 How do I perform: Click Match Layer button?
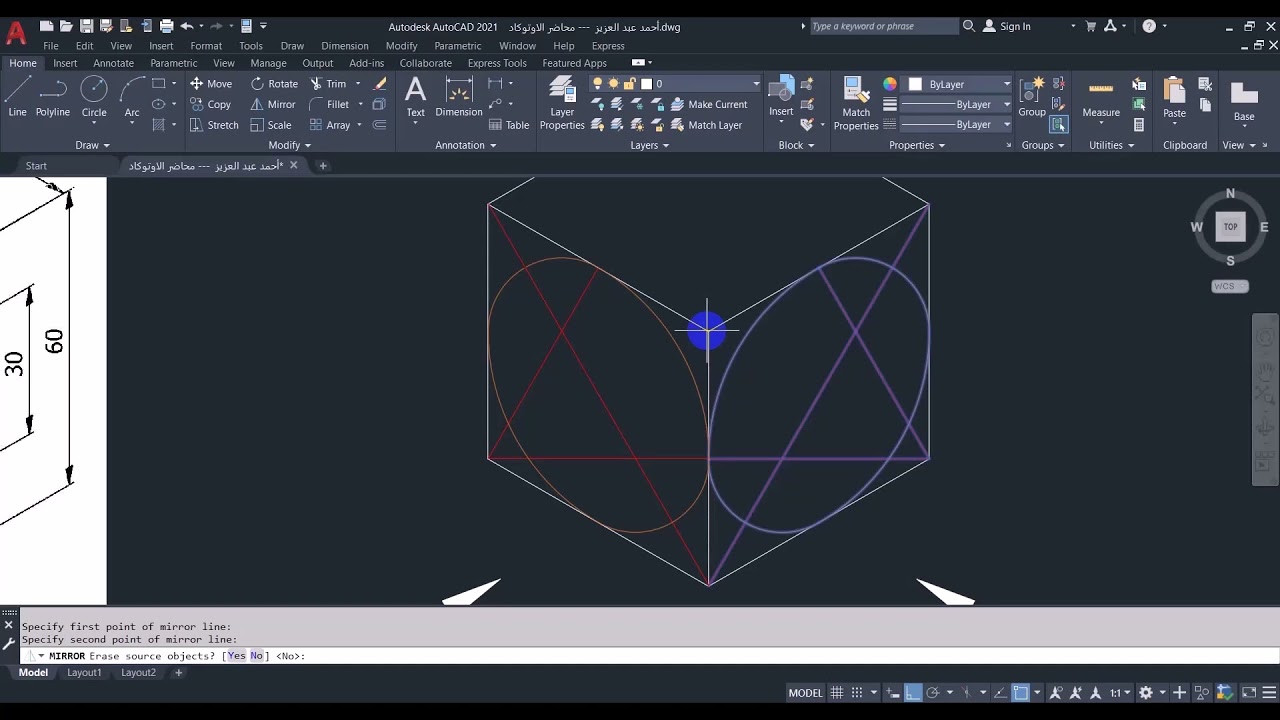point(707,125)
